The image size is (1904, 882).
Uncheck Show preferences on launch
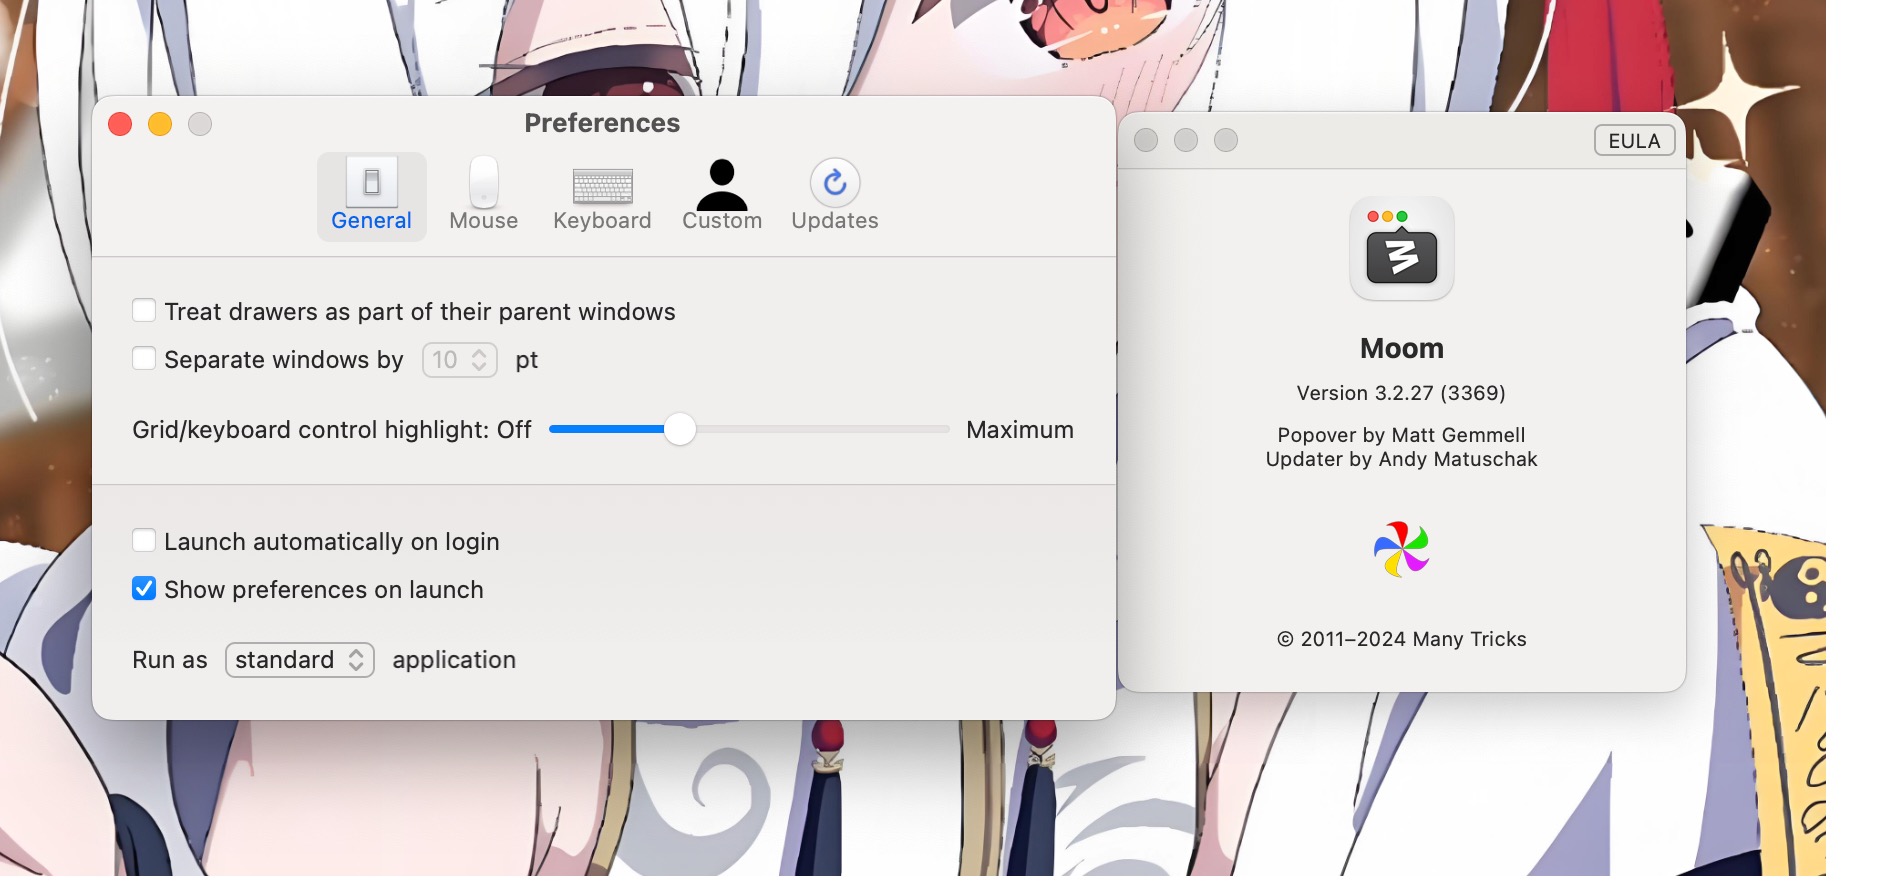click(144, 589)
